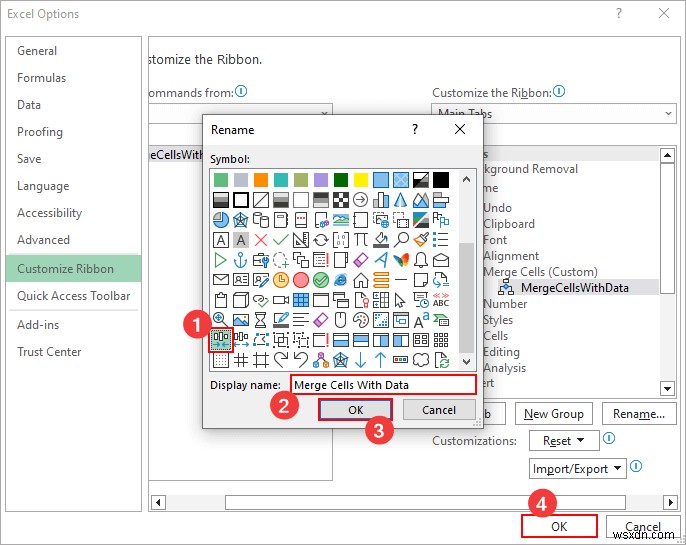The width and height of the screenshot is (686, 545).
Task: Select Merge Cells (Custom) group
Action: tap(540, 272)
